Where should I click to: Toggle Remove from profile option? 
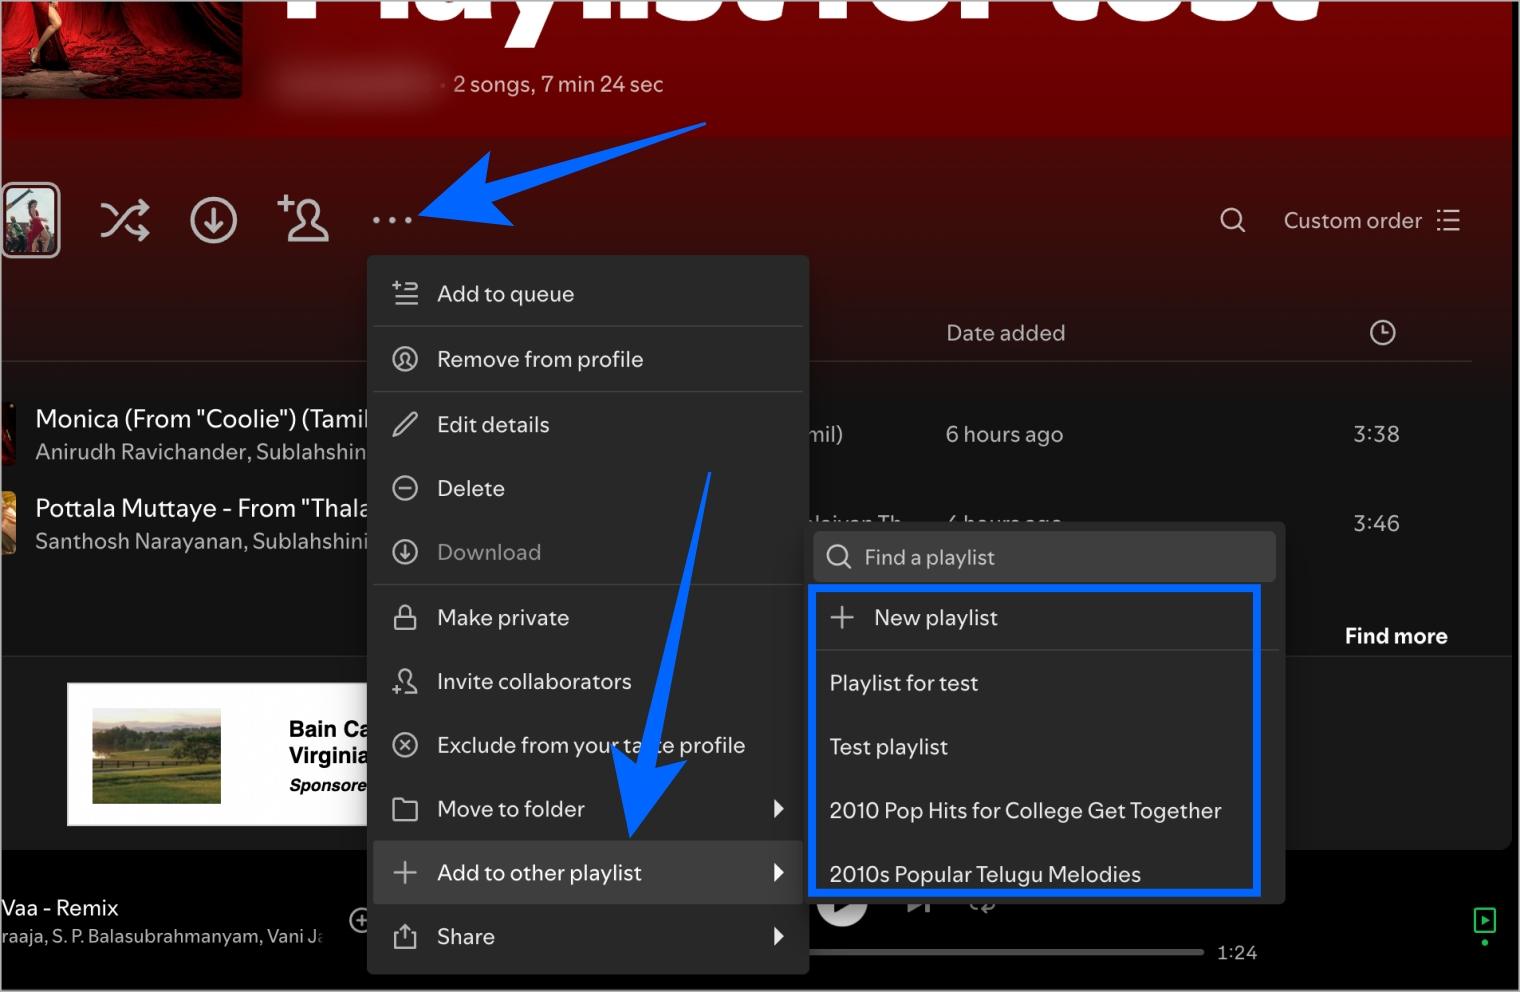coord(588,359)
